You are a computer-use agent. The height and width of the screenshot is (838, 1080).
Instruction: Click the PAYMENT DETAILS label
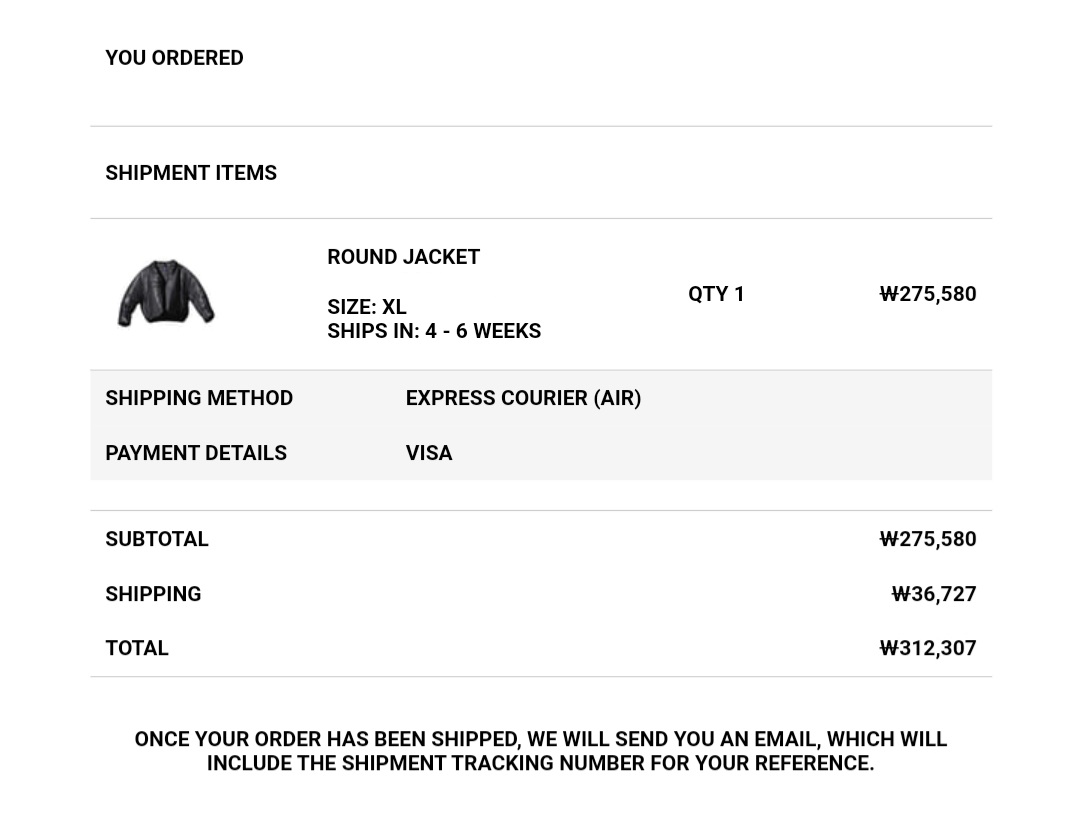pos(196,453)
